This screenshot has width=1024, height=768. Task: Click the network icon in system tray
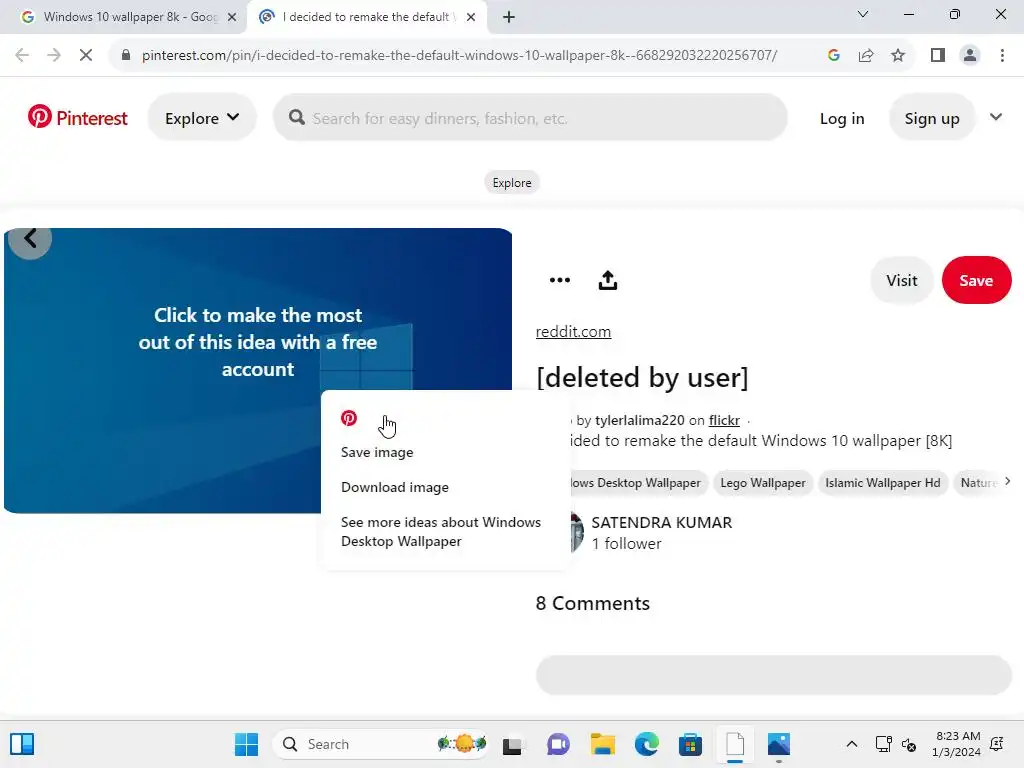coord(883,744)
